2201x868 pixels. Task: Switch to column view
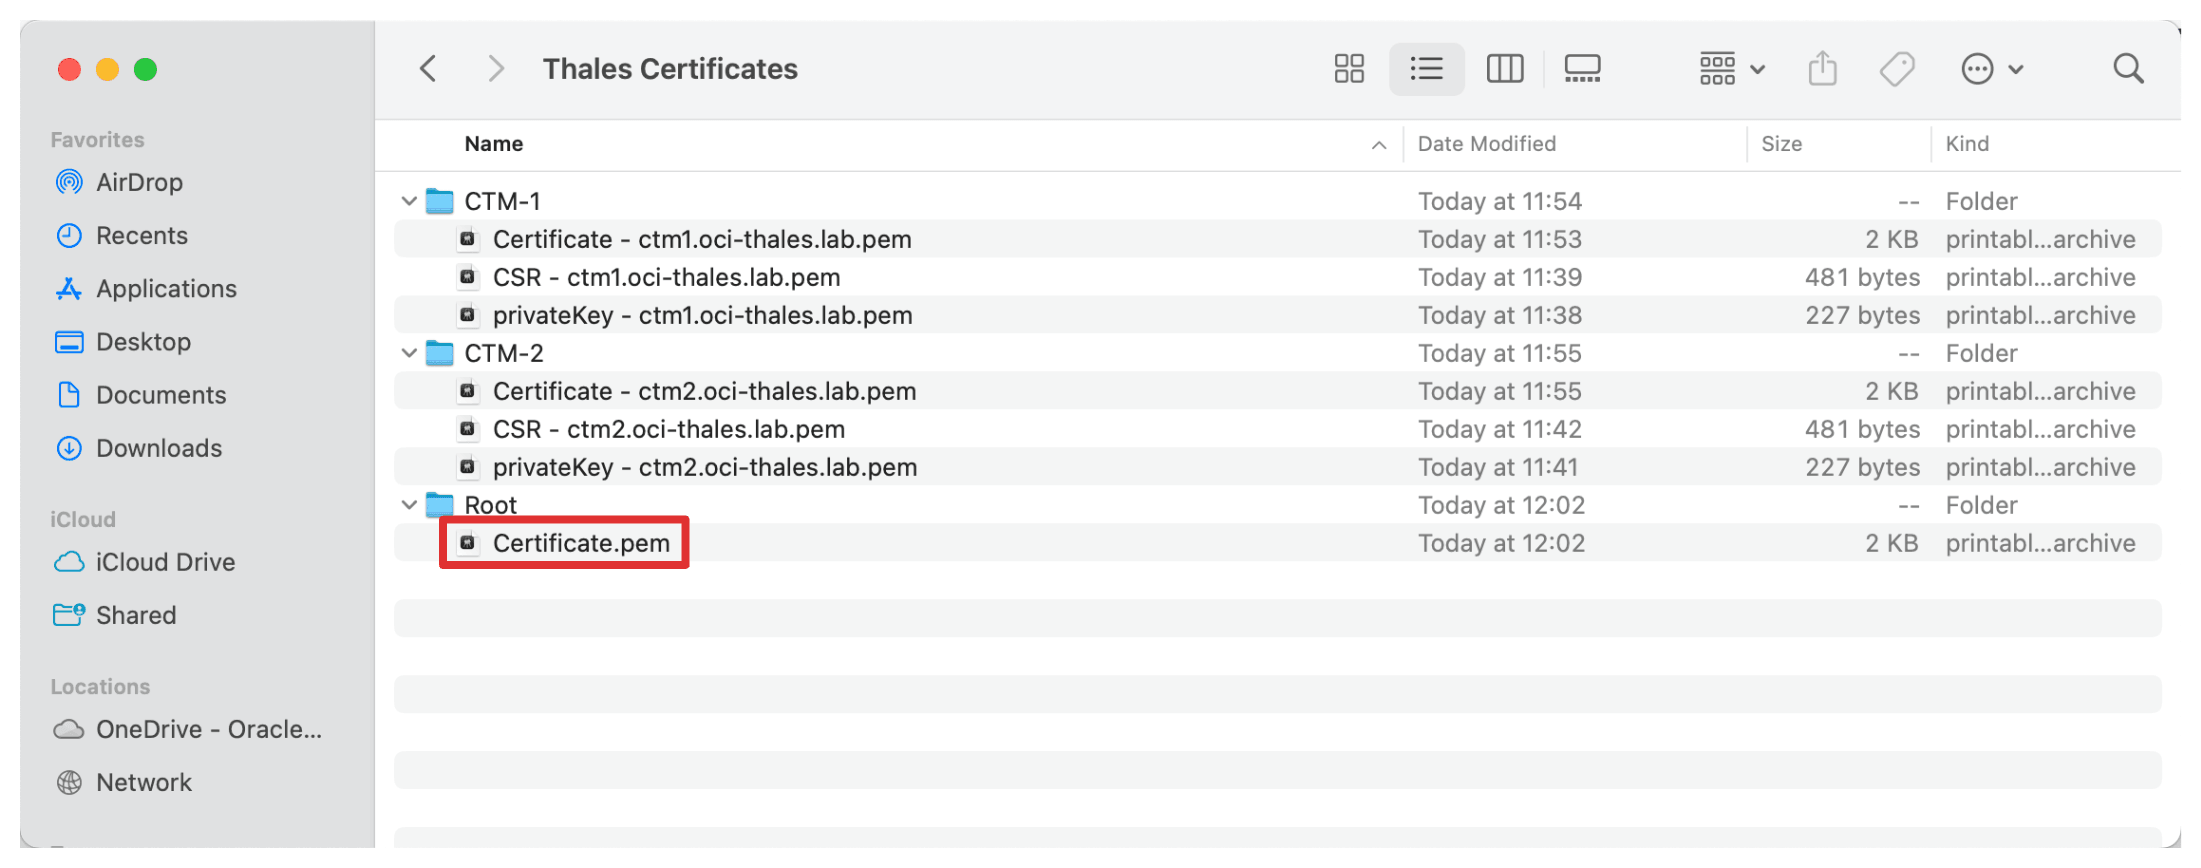(x=1505, y=69)
